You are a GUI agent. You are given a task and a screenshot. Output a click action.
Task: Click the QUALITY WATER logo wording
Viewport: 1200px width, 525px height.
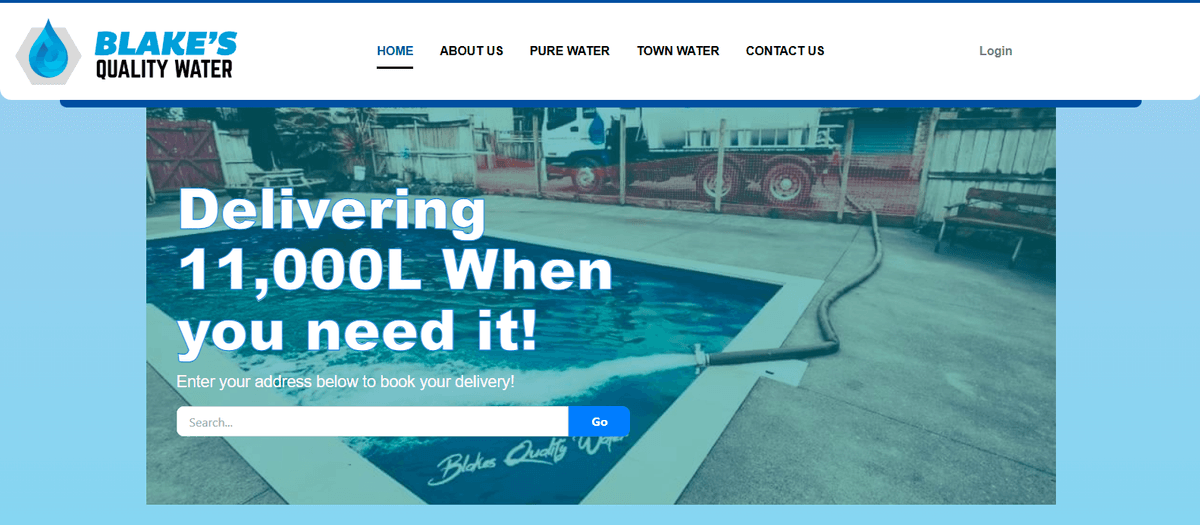coord(164,69)
